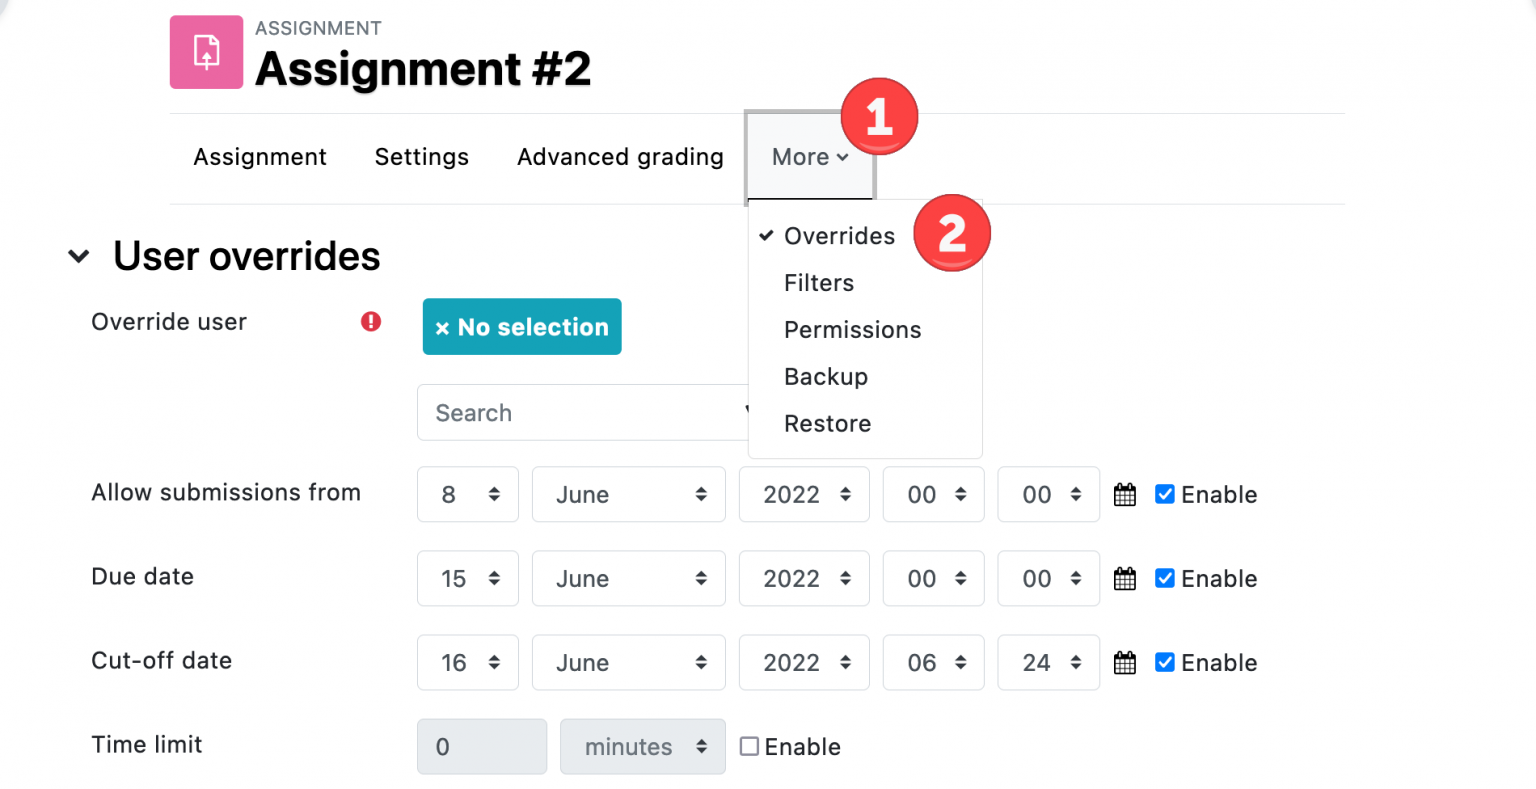Image resolution: width=1536 pixels, height=789 pixels.
Task: Open the Advanced grading tab
Action: (620, 157)
